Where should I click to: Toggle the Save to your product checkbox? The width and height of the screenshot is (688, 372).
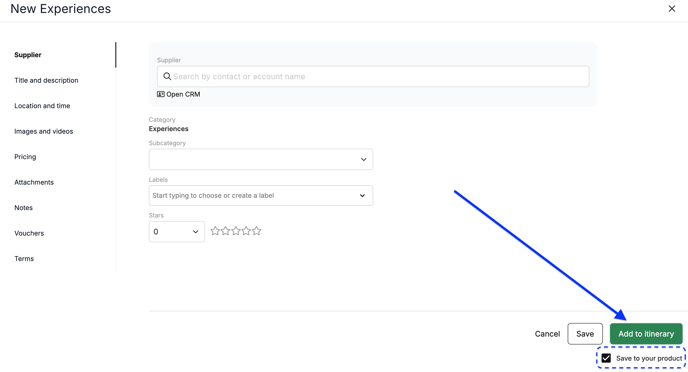[x=606, y=358]
